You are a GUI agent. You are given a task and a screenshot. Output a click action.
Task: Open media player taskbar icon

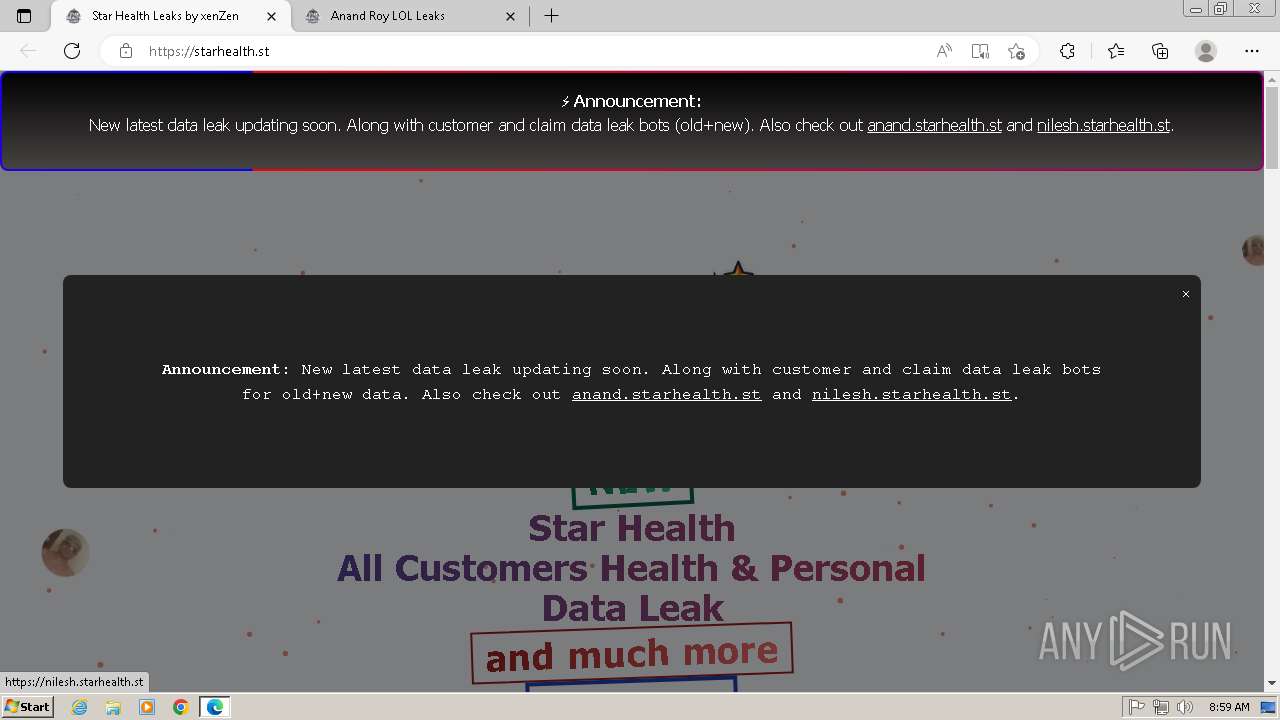pos(147,707)
